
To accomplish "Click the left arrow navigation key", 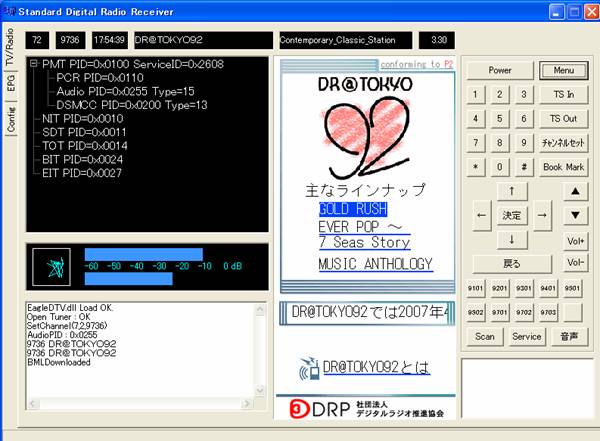I will tap(482, 215).
